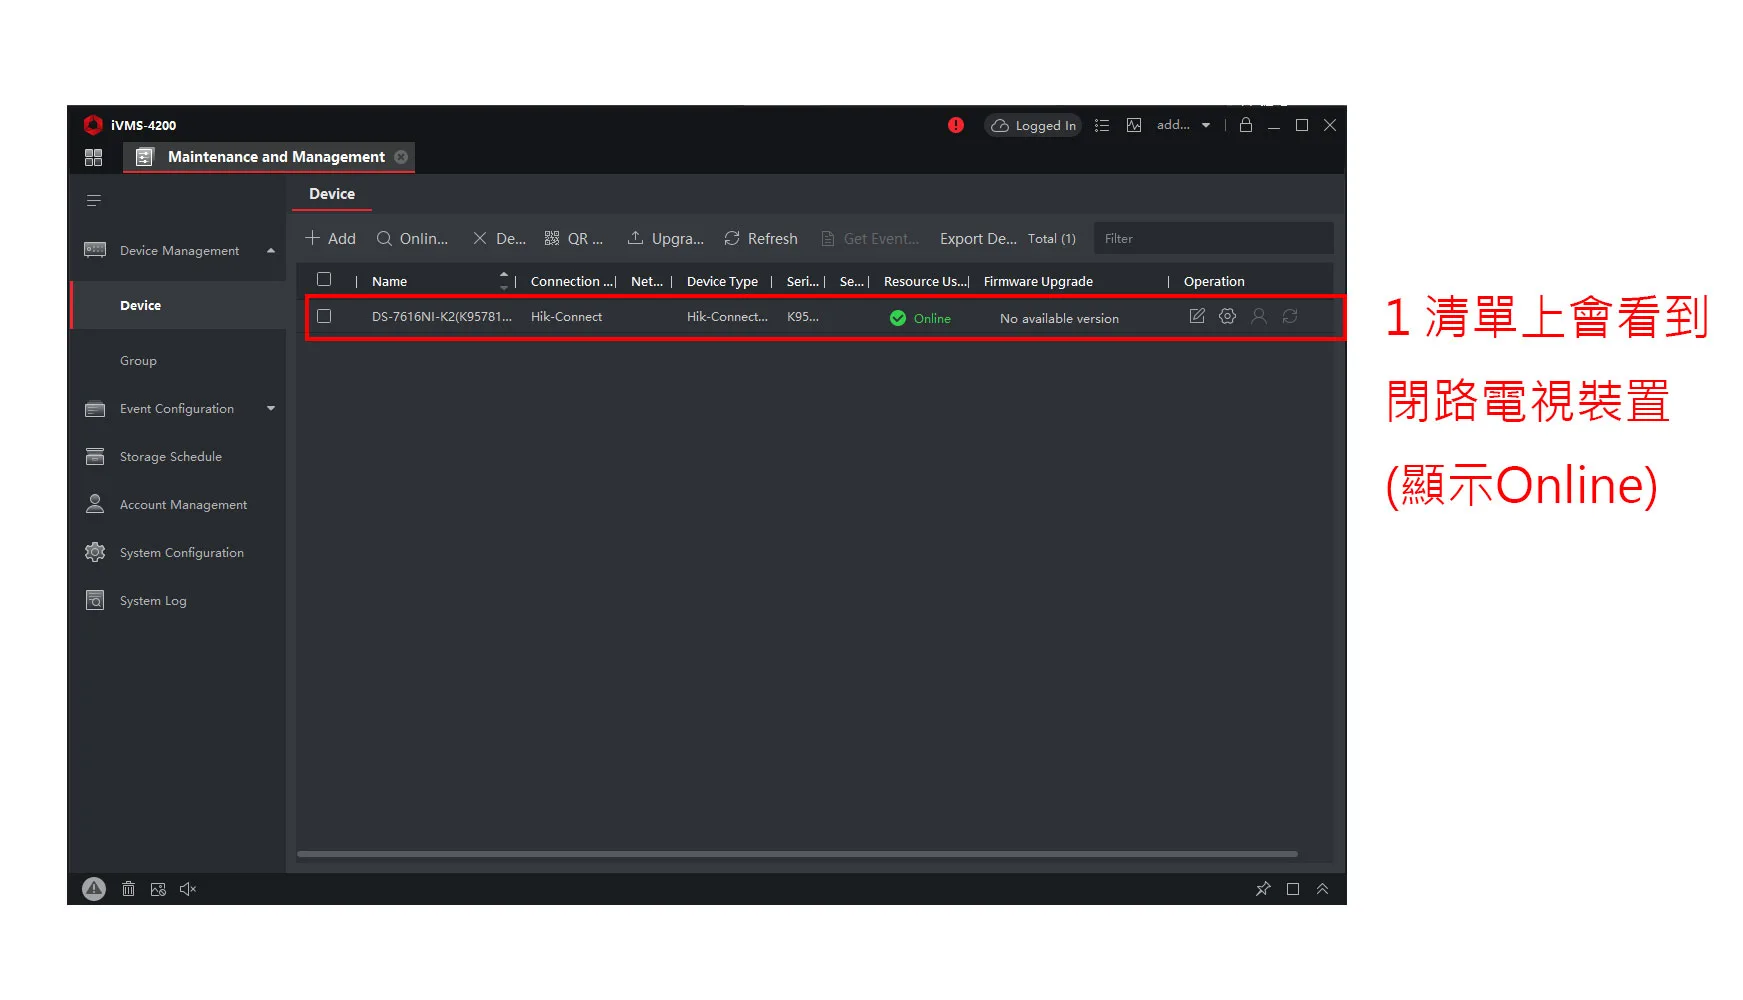
Task: Click the Net... column header
Action: point(647,281)
